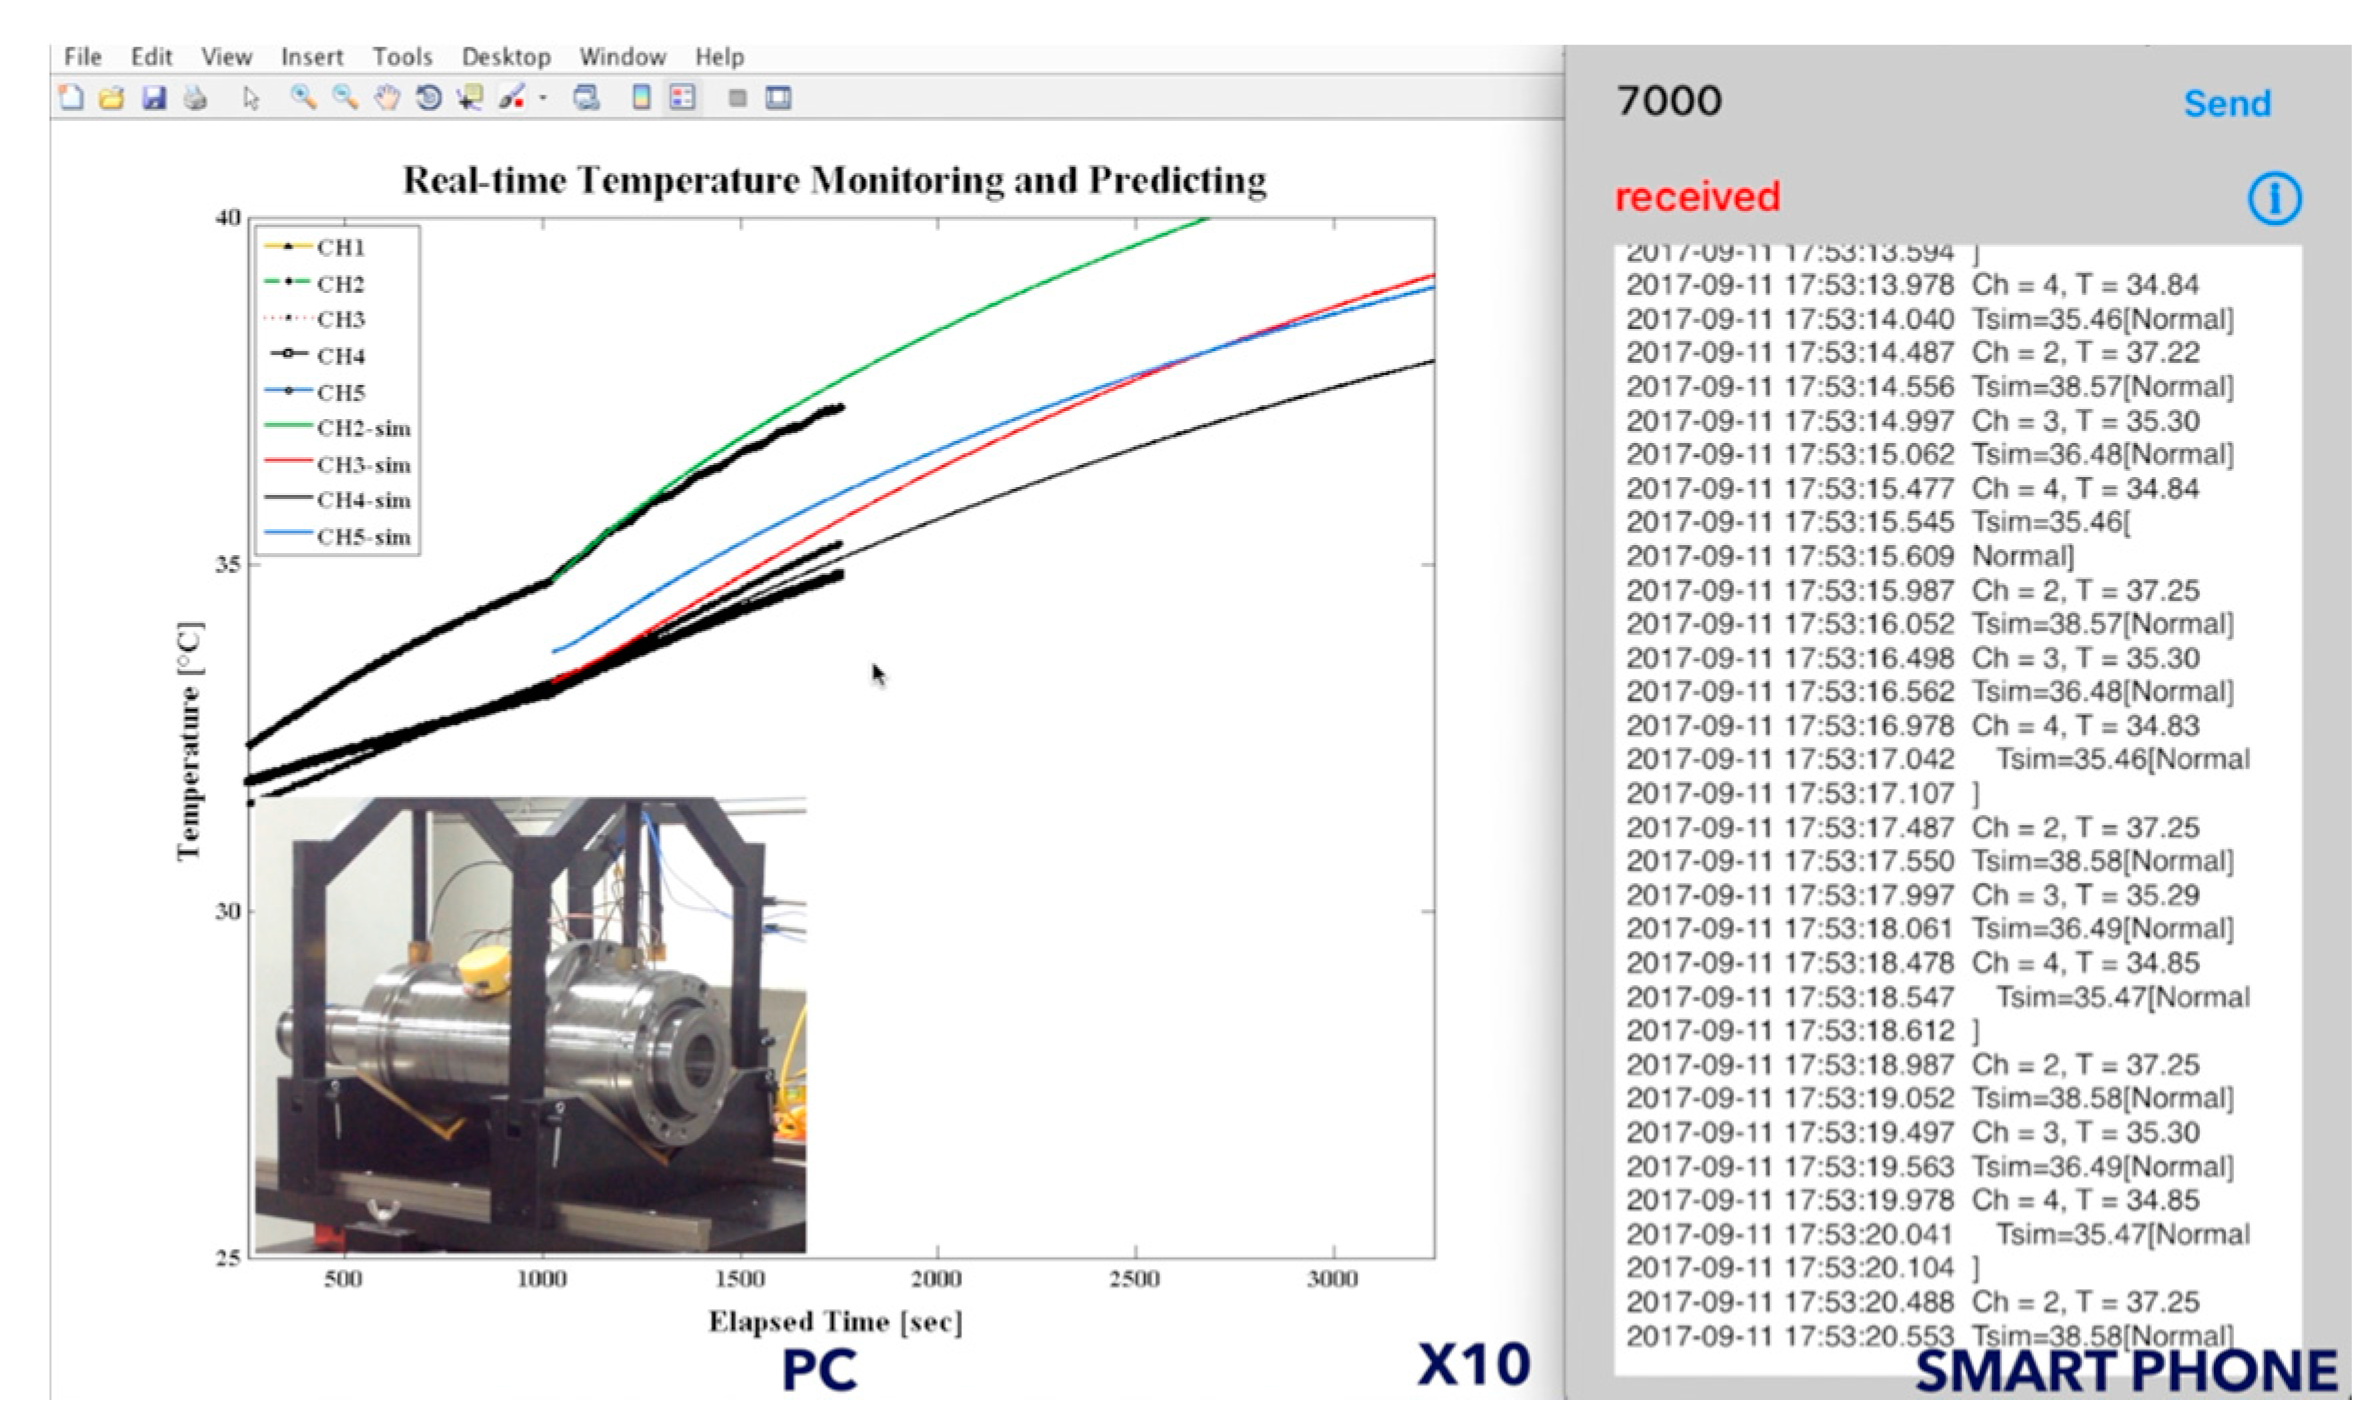The width and height of the screenshot is (2378, 1428).
Task: Open the Desktop menu
Action: click(x=506, y=57)
